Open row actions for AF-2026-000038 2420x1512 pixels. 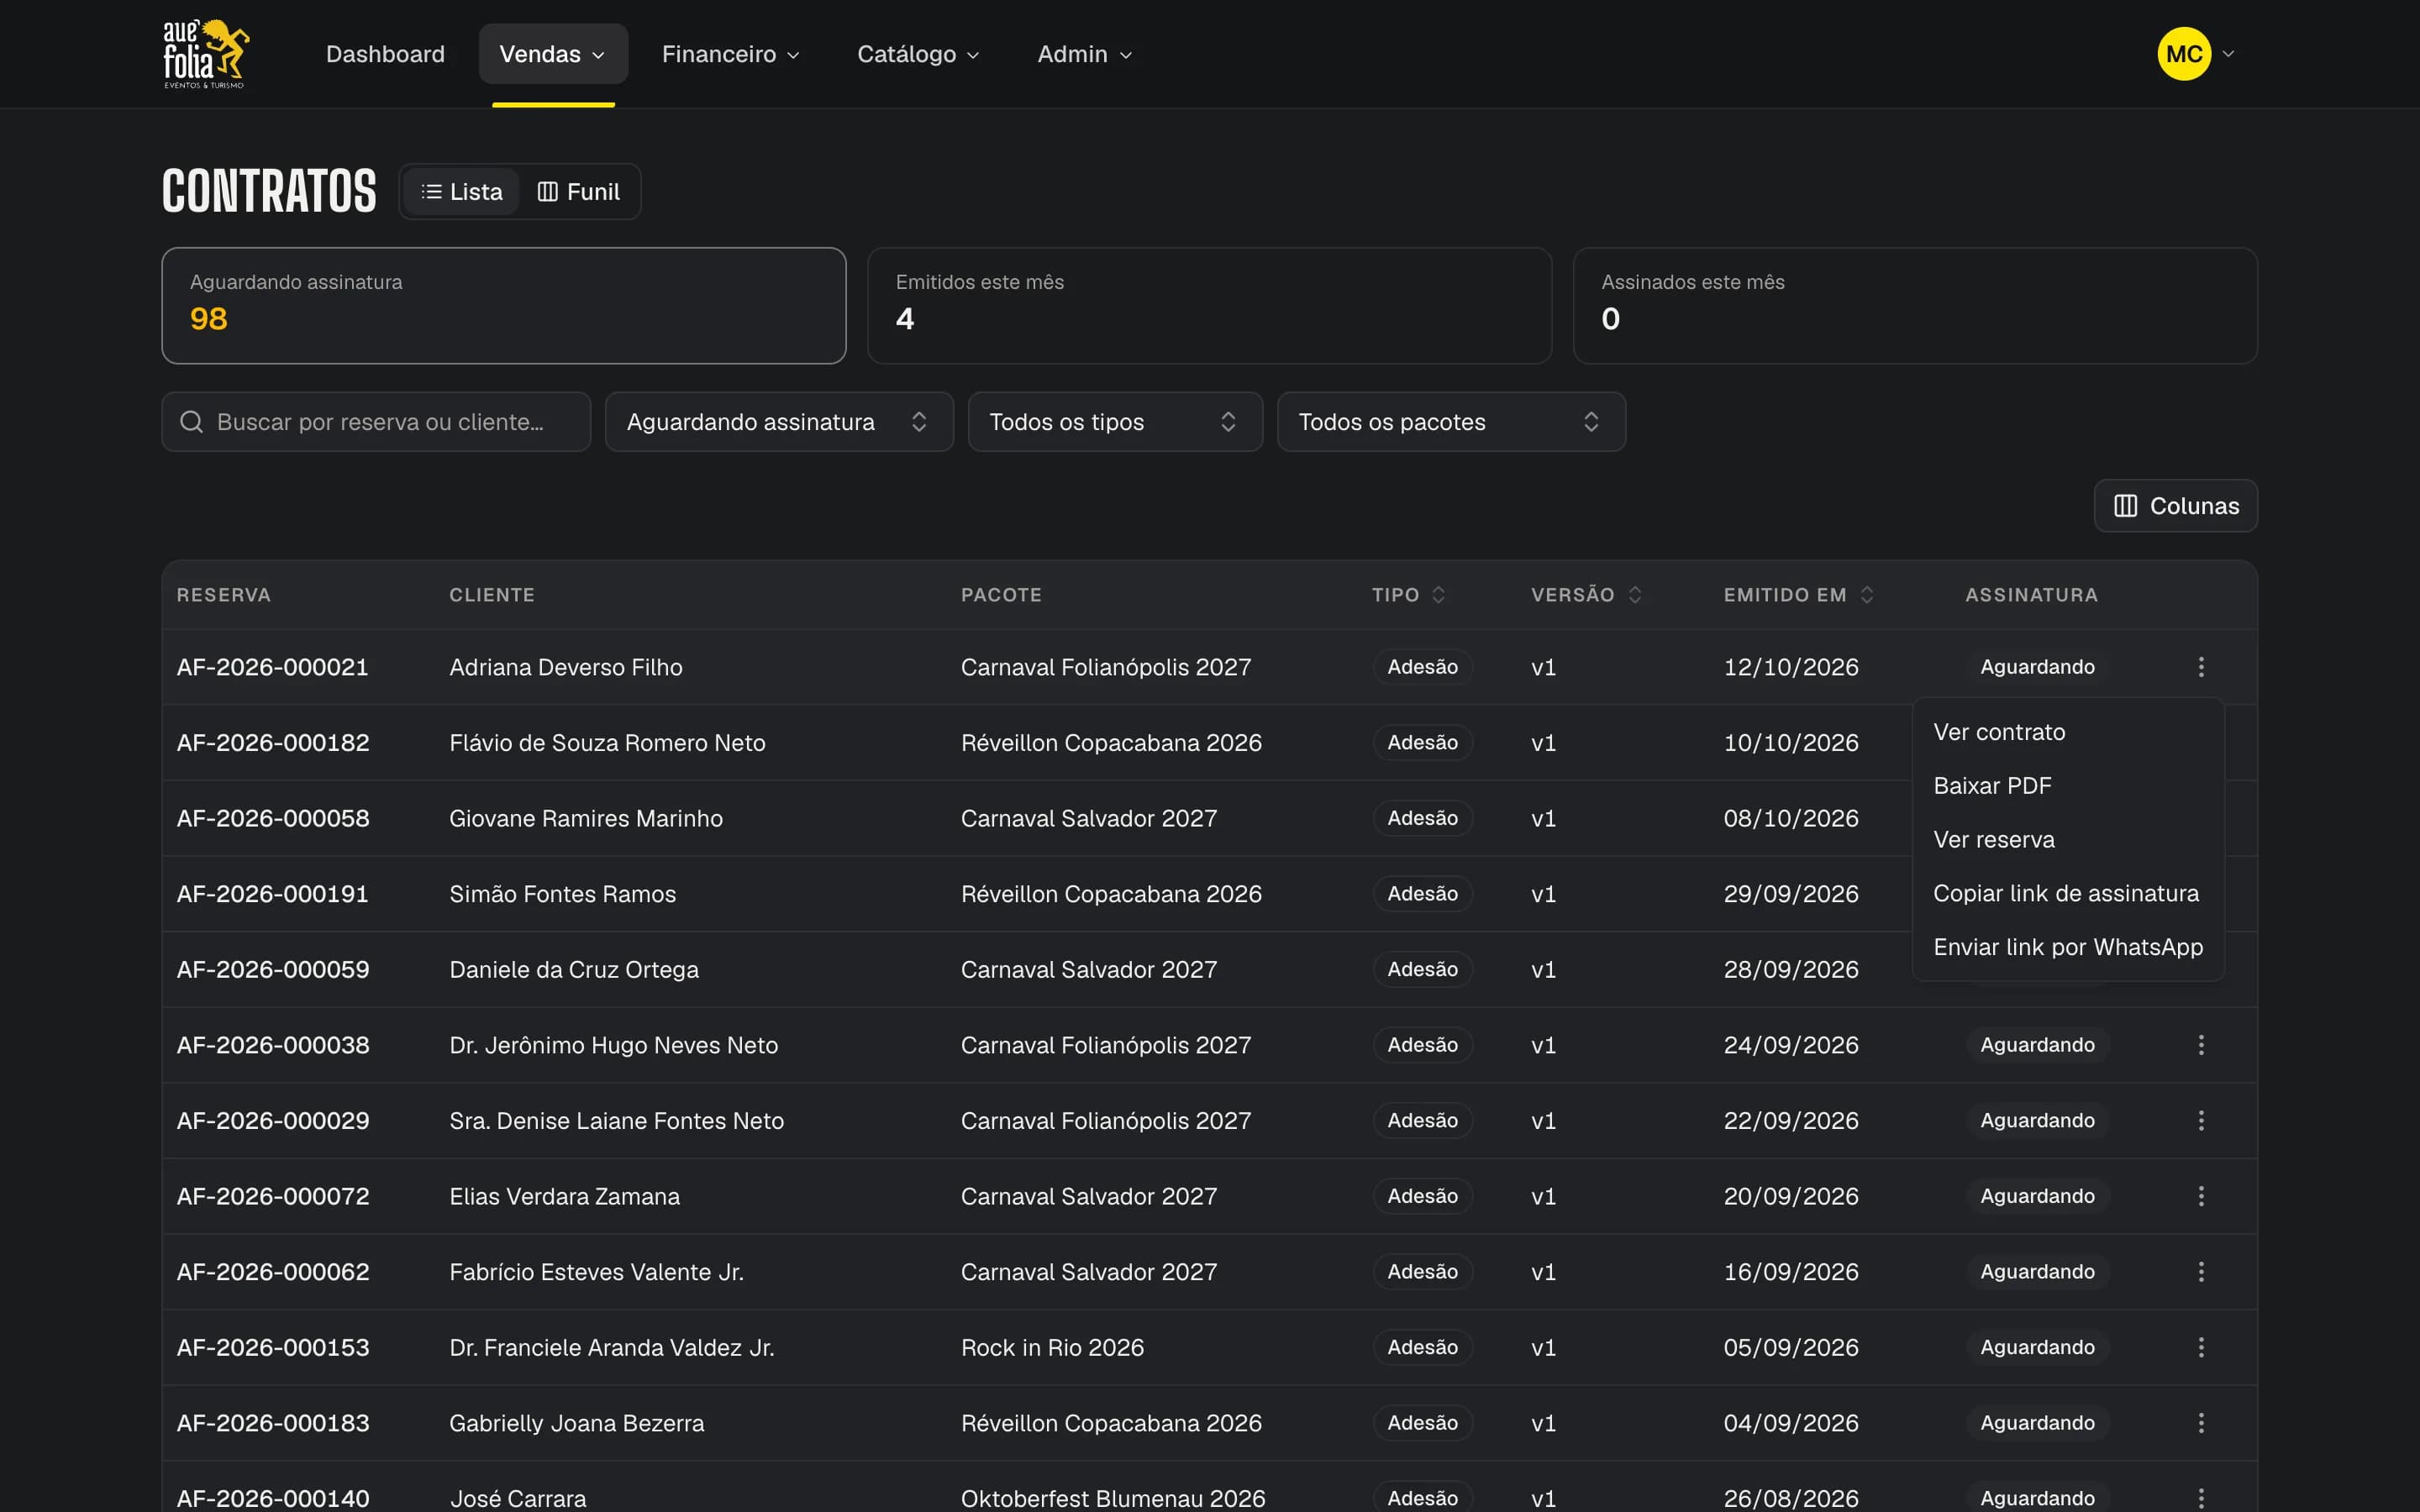click(2200, 1045)
